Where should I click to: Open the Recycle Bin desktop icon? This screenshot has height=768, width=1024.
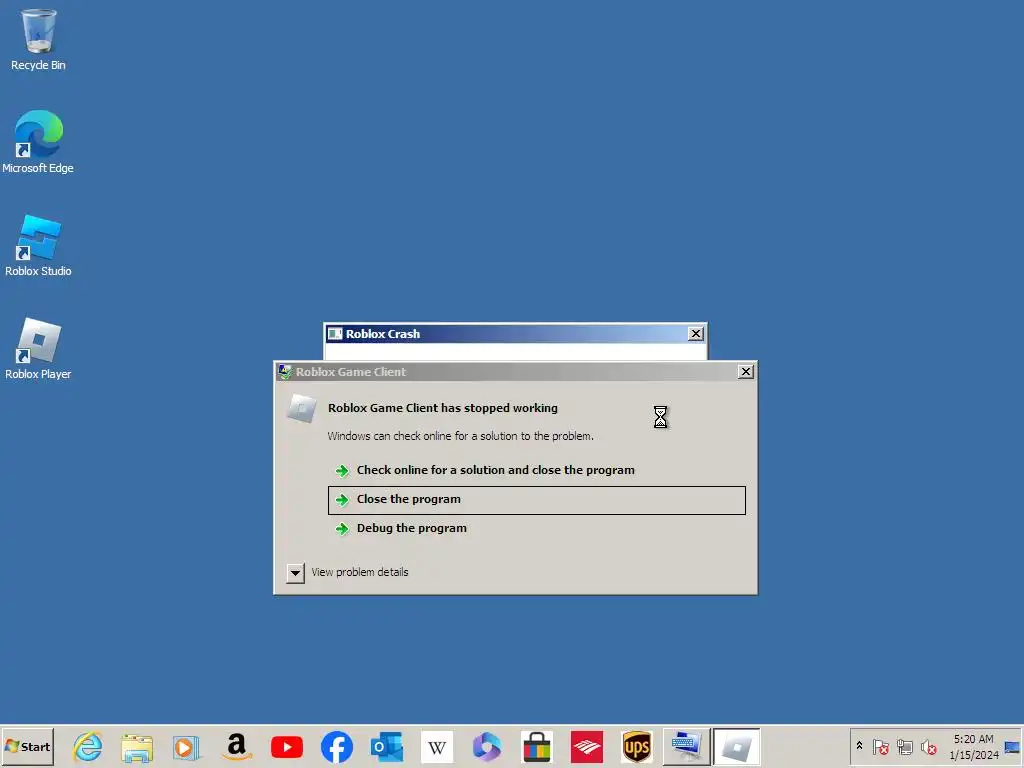pos(38,39)
